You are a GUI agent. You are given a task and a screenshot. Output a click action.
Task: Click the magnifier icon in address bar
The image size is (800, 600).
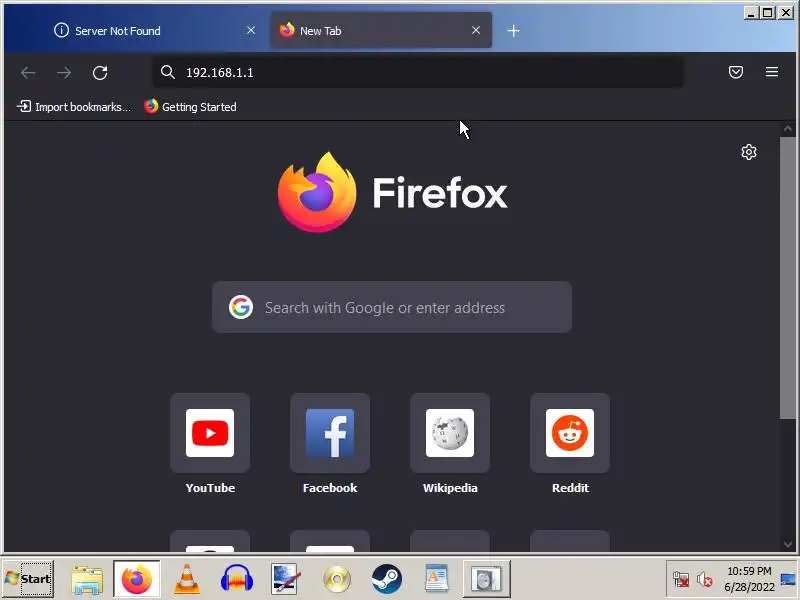tap(167, 72)
